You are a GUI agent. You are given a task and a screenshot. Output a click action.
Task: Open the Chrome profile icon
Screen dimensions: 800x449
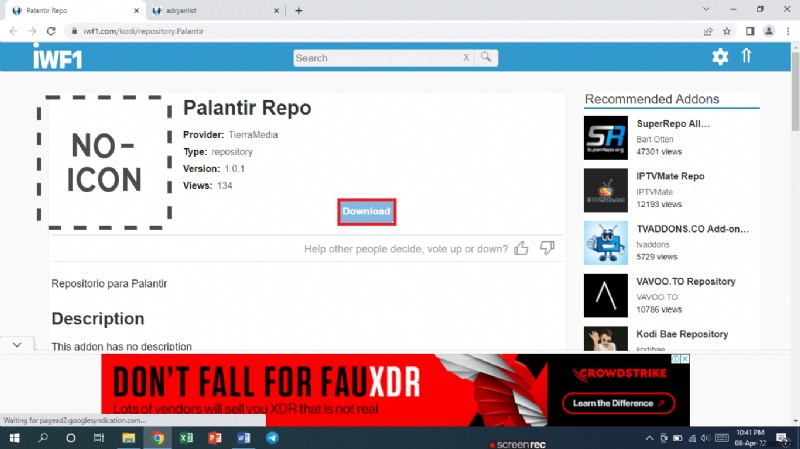click(x=768, y=31)
